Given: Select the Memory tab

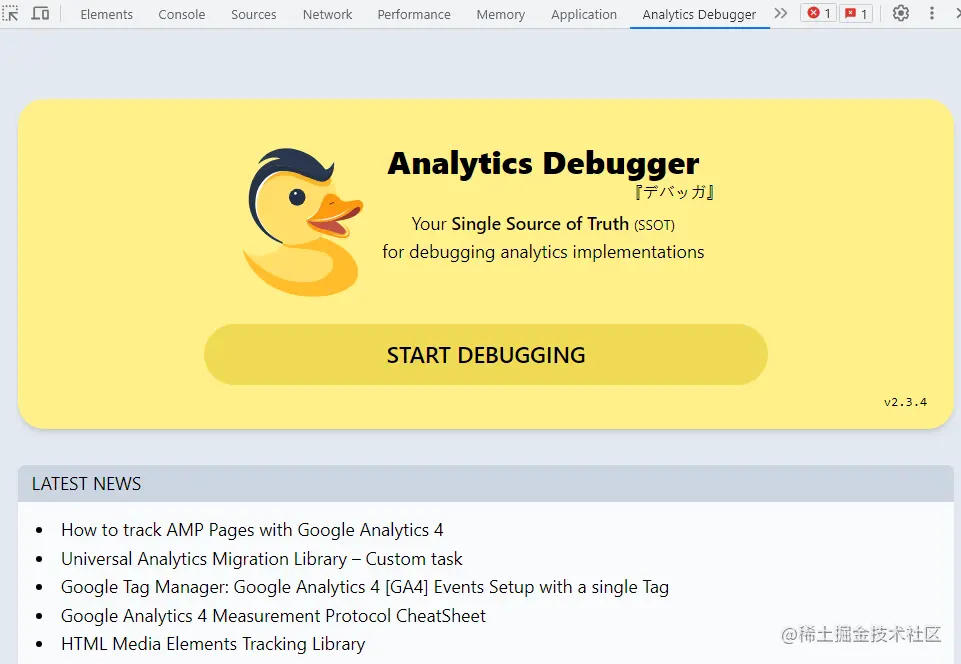Looking at the screenshot, I should tap(501, 14).
